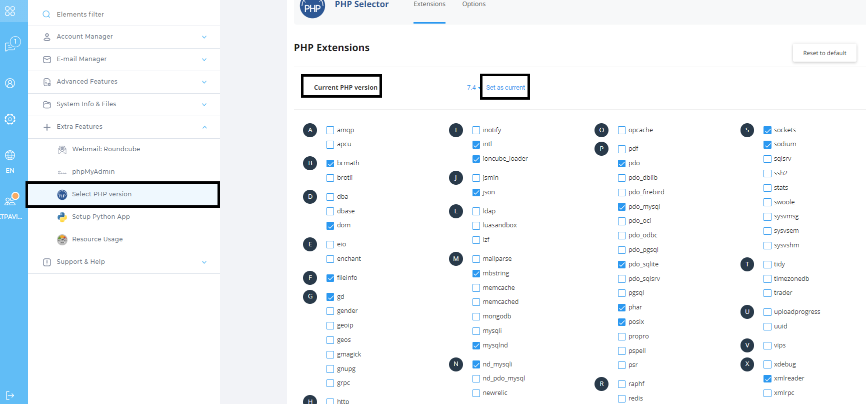Disable the fileinfo extension checkbox

pos(330,278)
